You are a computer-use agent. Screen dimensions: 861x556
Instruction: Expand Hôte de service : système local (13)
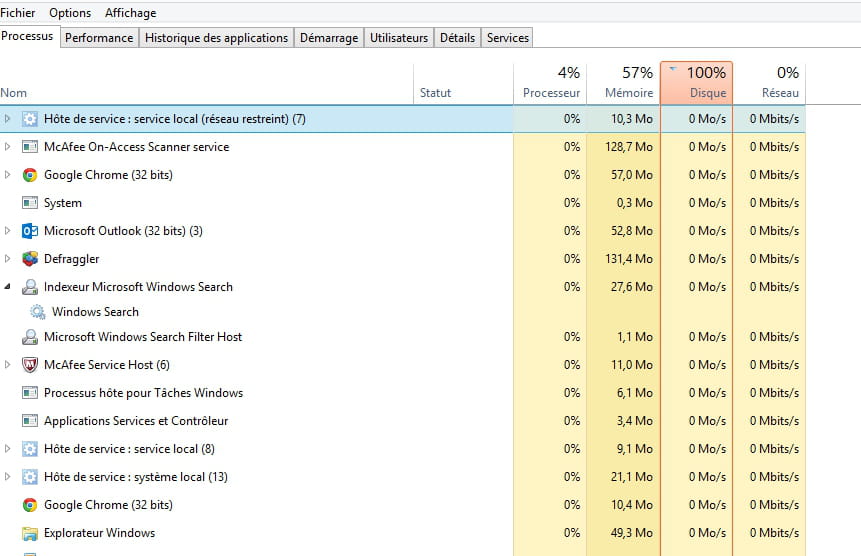pos(7,476)
